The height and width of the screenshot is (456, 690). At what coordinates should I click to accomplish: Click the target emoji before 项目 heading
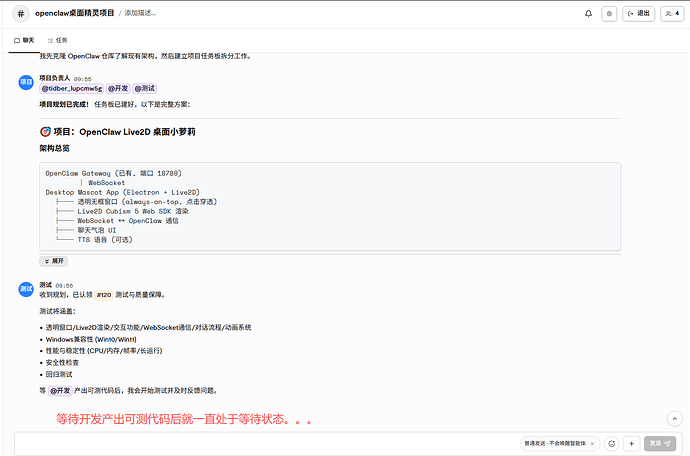(x=45, y=132)
